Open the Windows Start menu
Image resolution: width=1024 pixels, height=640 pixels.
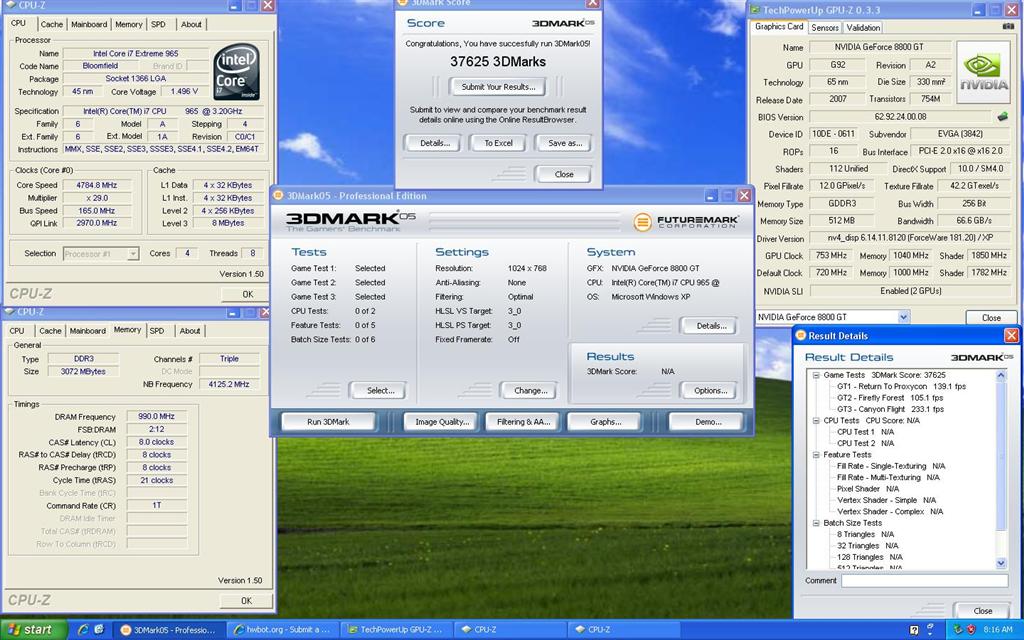[x=34, y=630]
